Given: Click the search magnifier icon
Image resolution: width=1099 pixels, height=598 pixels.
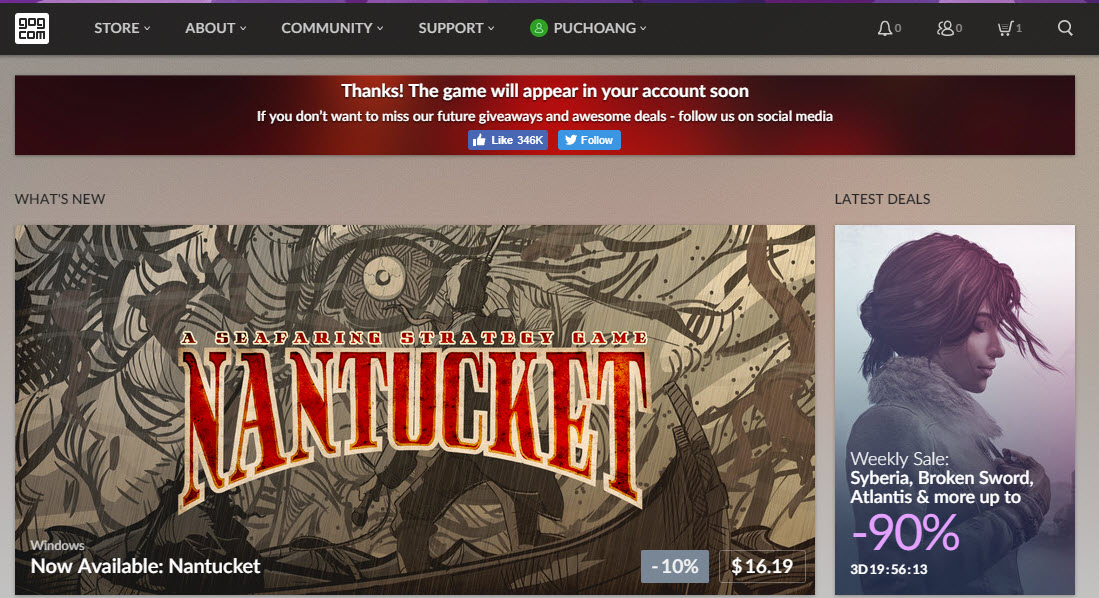Looking at the screenshot, I should pyautogui.click(x=1065, y=28).
